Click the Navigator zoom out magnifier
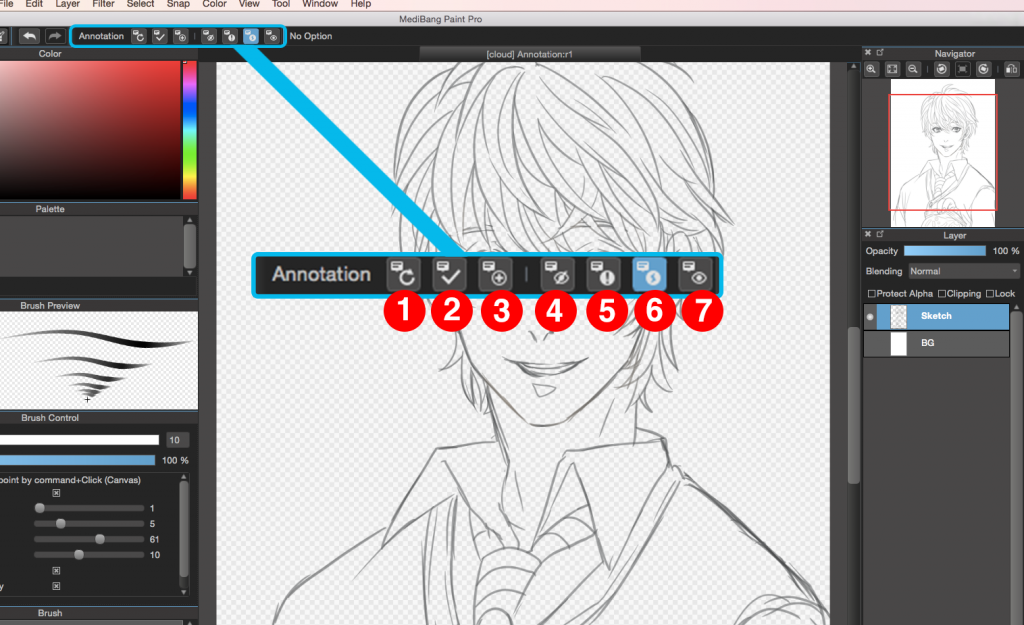The image size is (1024, 625). click(x=913, y=69)
